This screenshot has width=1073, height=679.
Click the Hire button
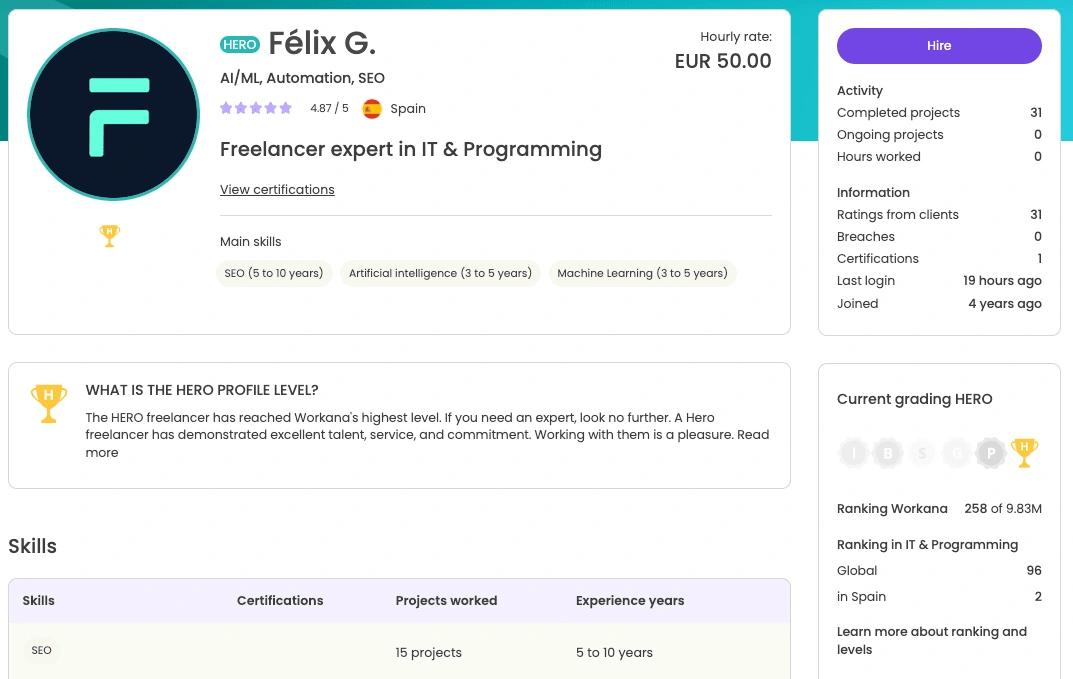tap(939, 46)
